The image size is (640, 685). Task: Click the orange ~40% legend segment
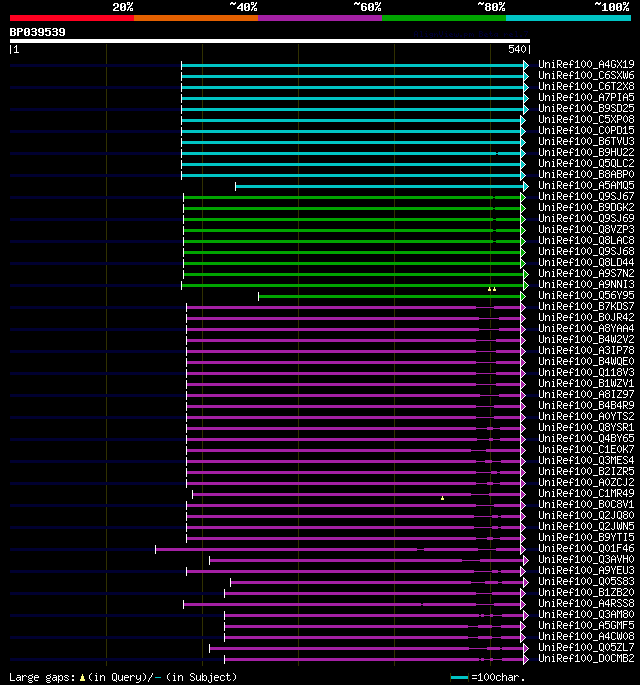click(x=196, y=18)
